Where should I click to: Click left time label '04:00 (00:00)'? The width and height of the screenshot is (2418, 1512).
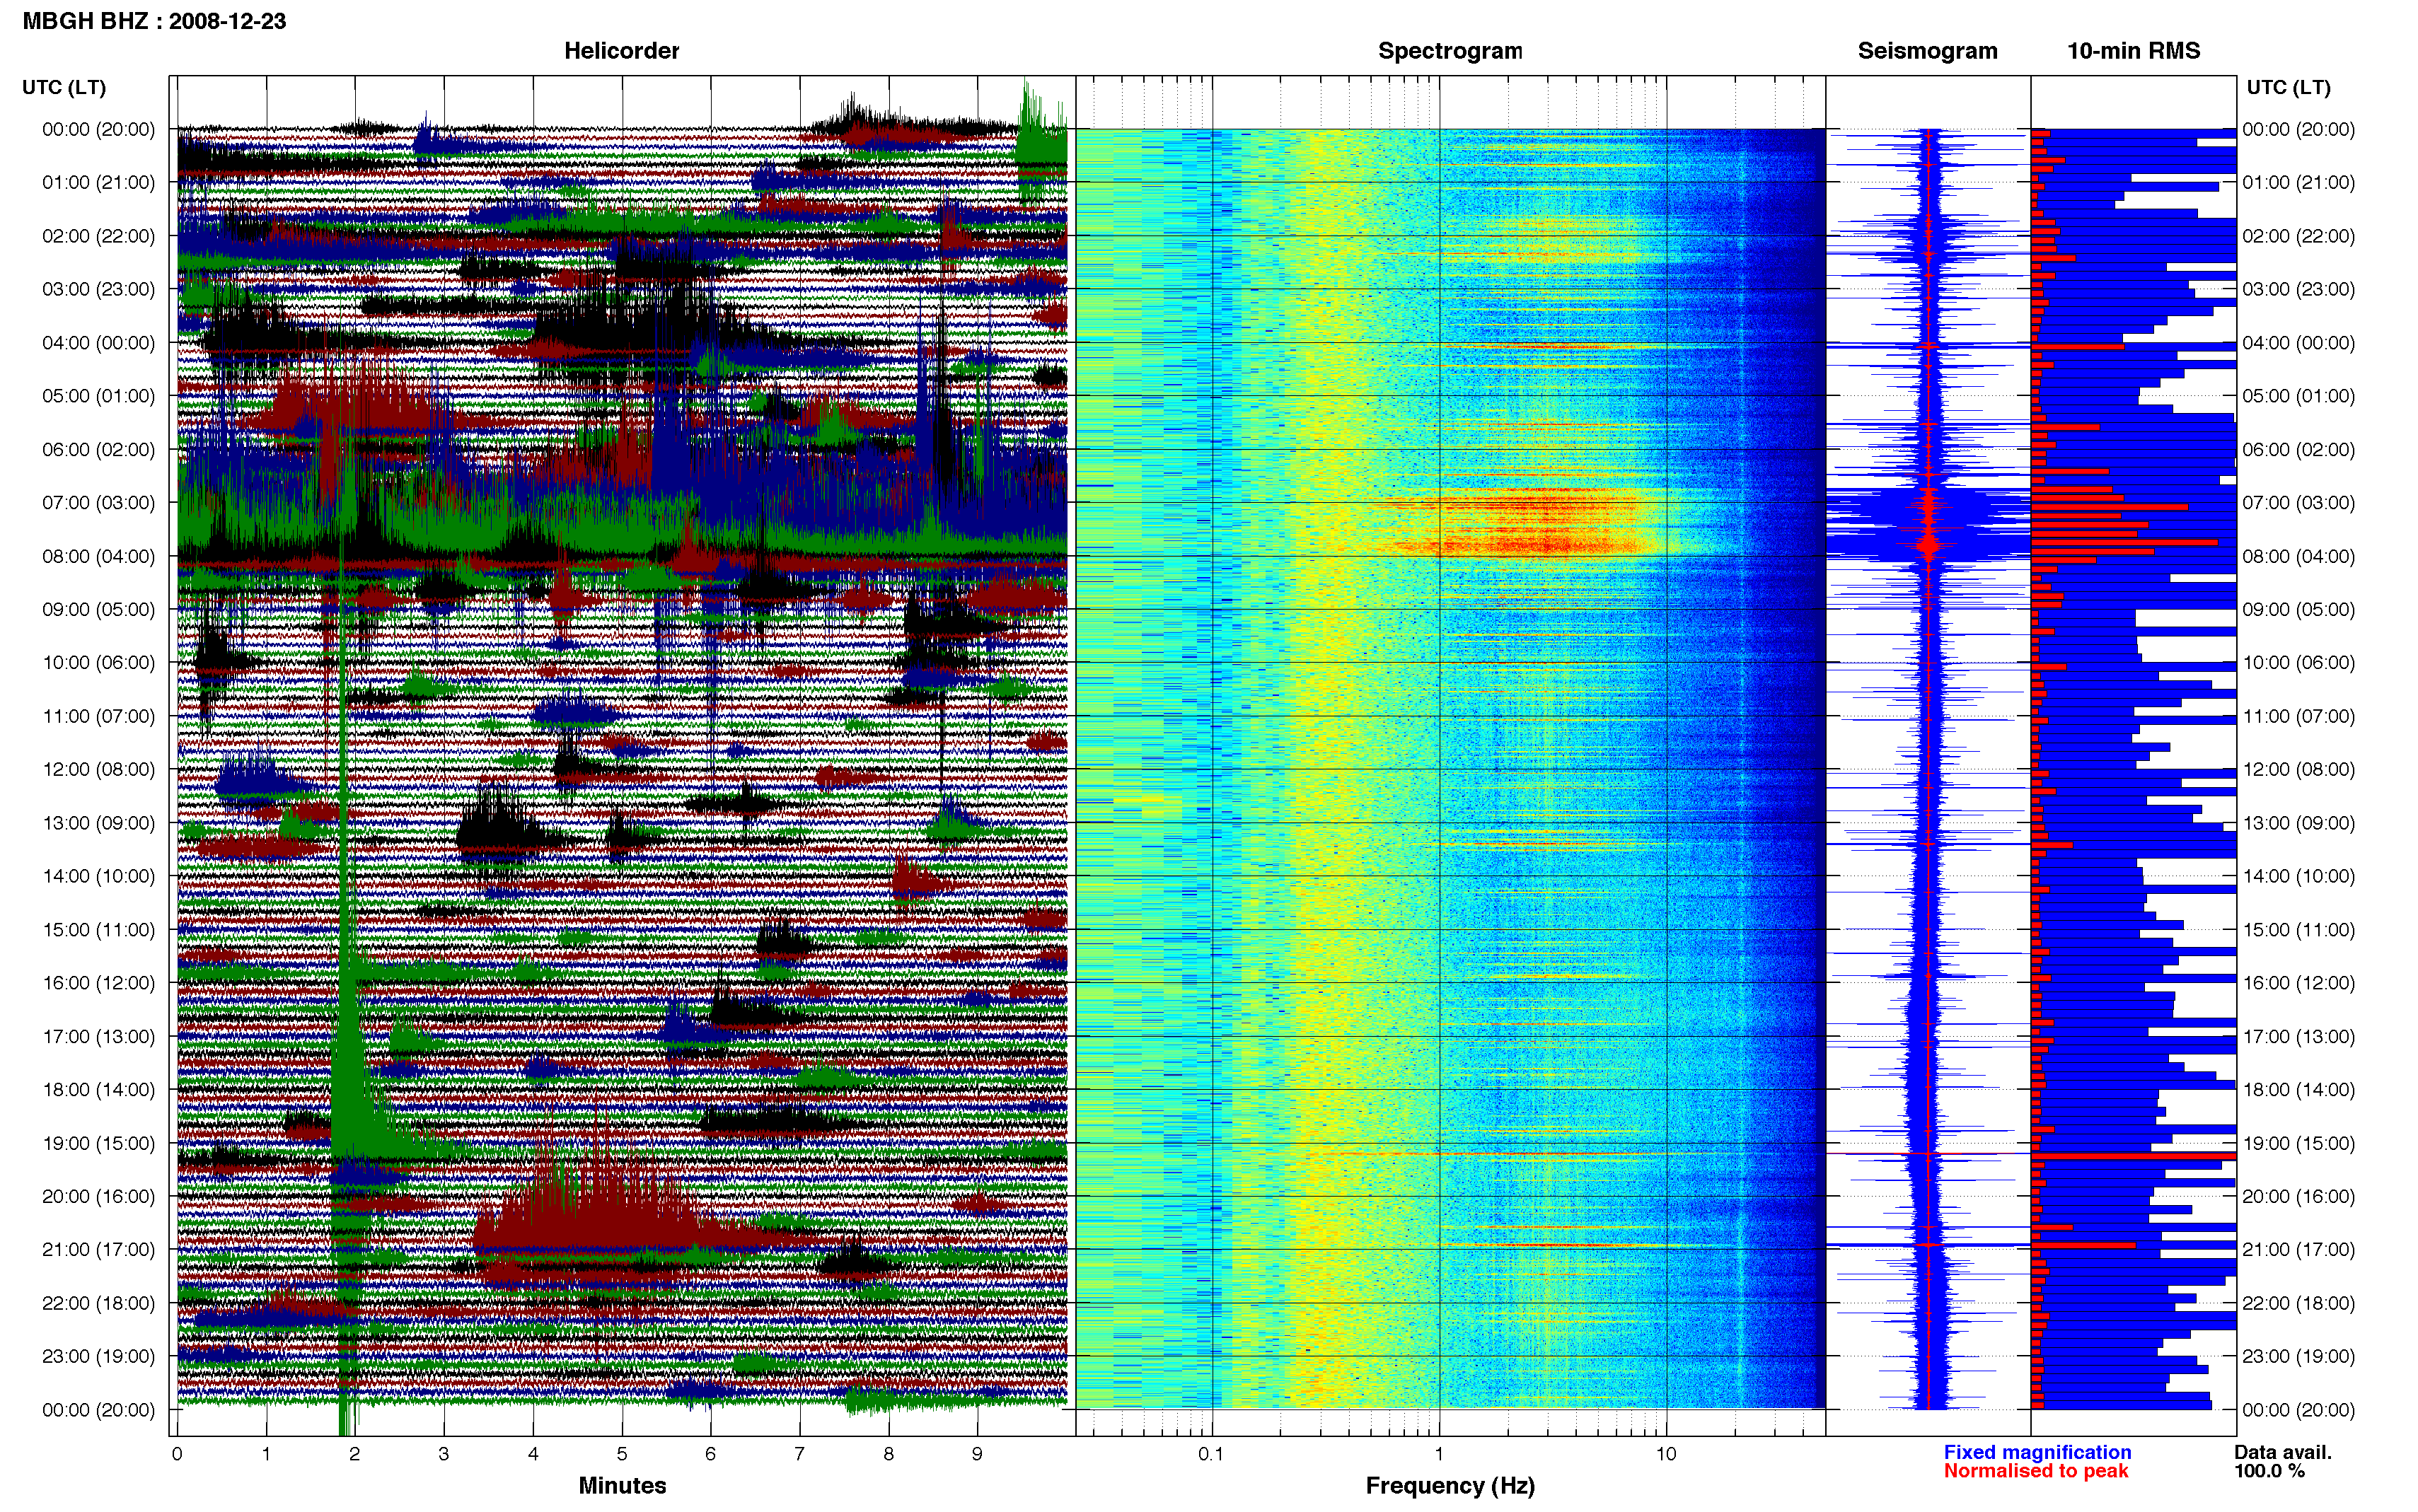[x=99, y=343]
